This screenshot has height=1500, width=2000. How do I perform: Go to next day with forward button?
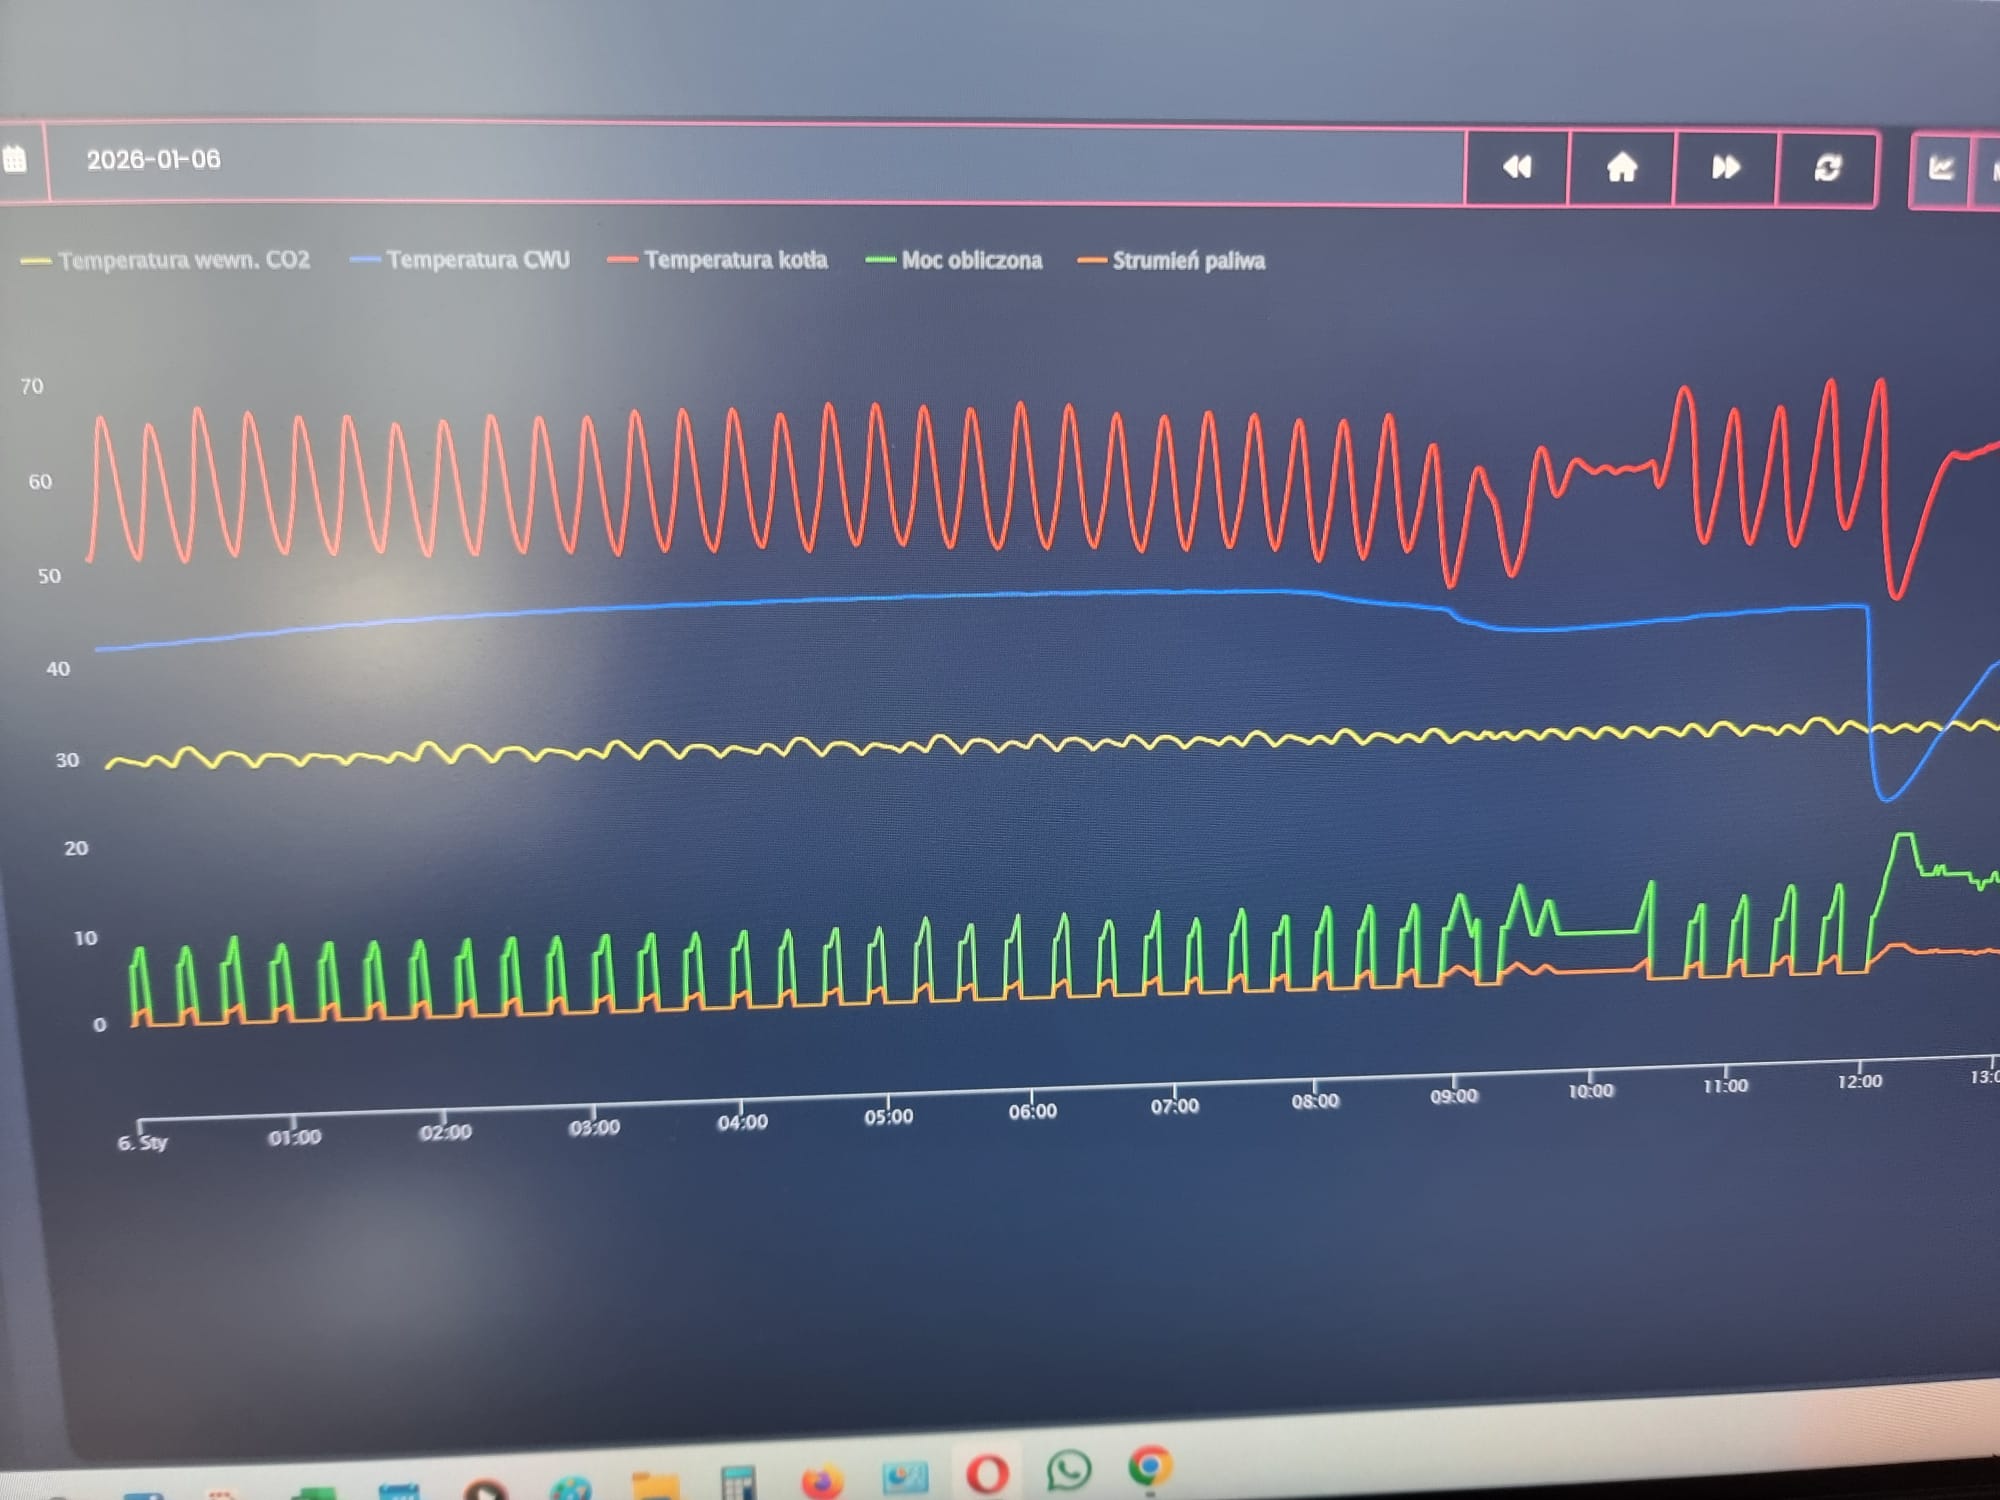(x=1725, y=167)
